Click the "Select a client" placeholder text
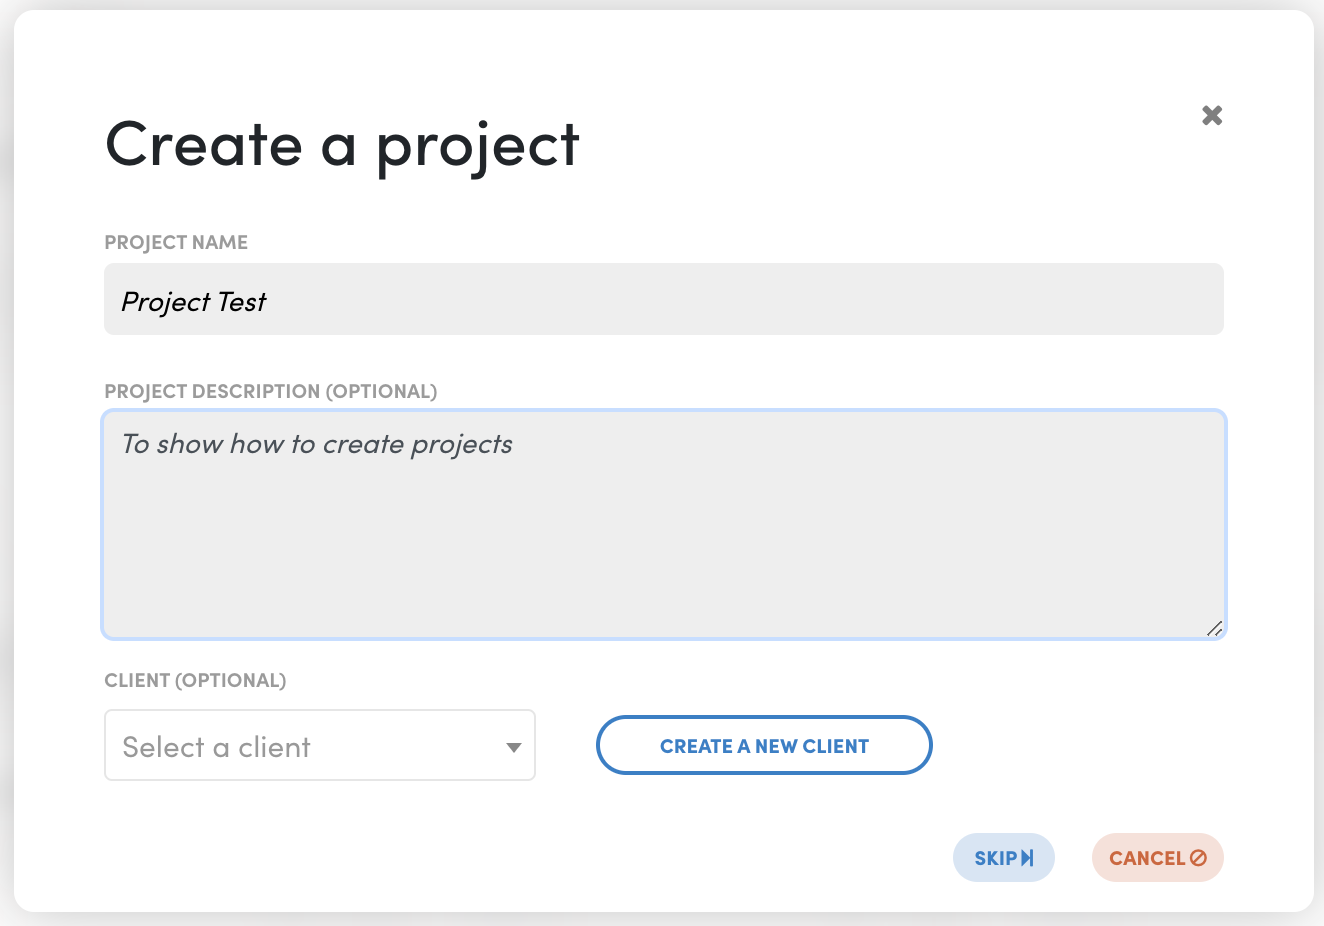 (x=216, y=747)
